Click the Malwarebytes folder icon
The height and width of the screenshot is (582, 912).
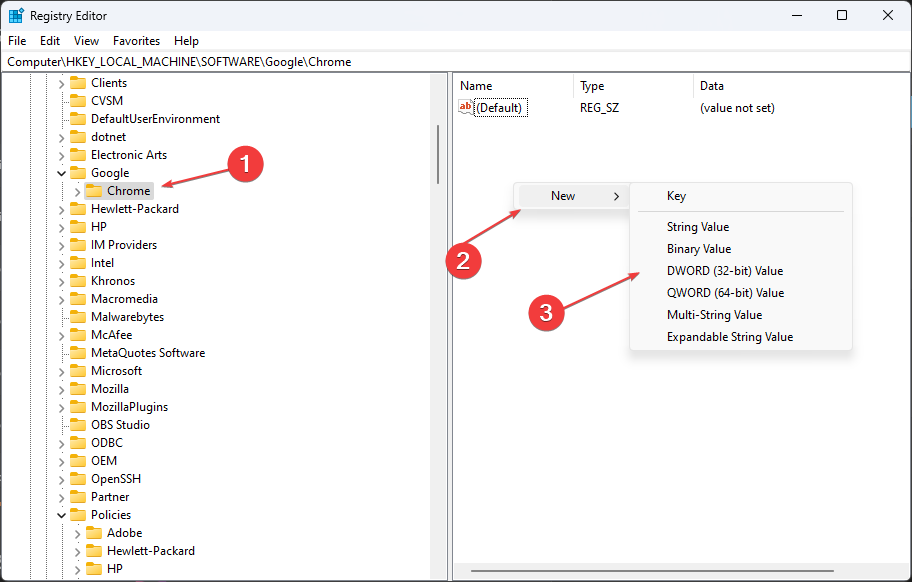[78, 317]
